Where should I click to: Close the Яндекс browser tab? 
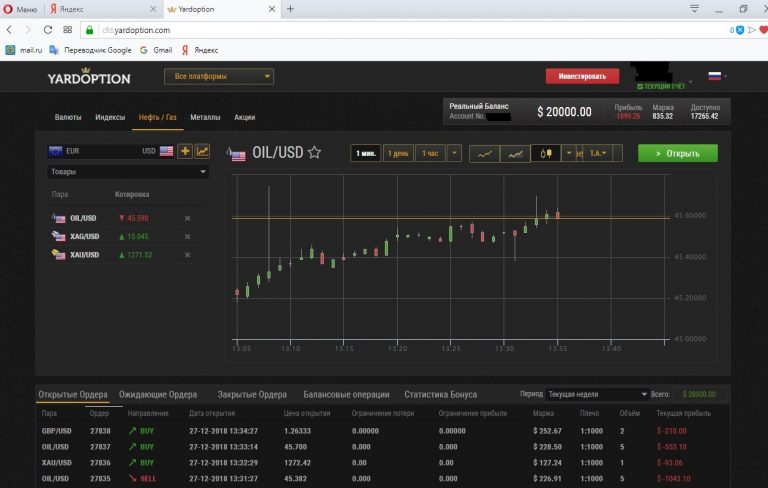pos(153,9)
